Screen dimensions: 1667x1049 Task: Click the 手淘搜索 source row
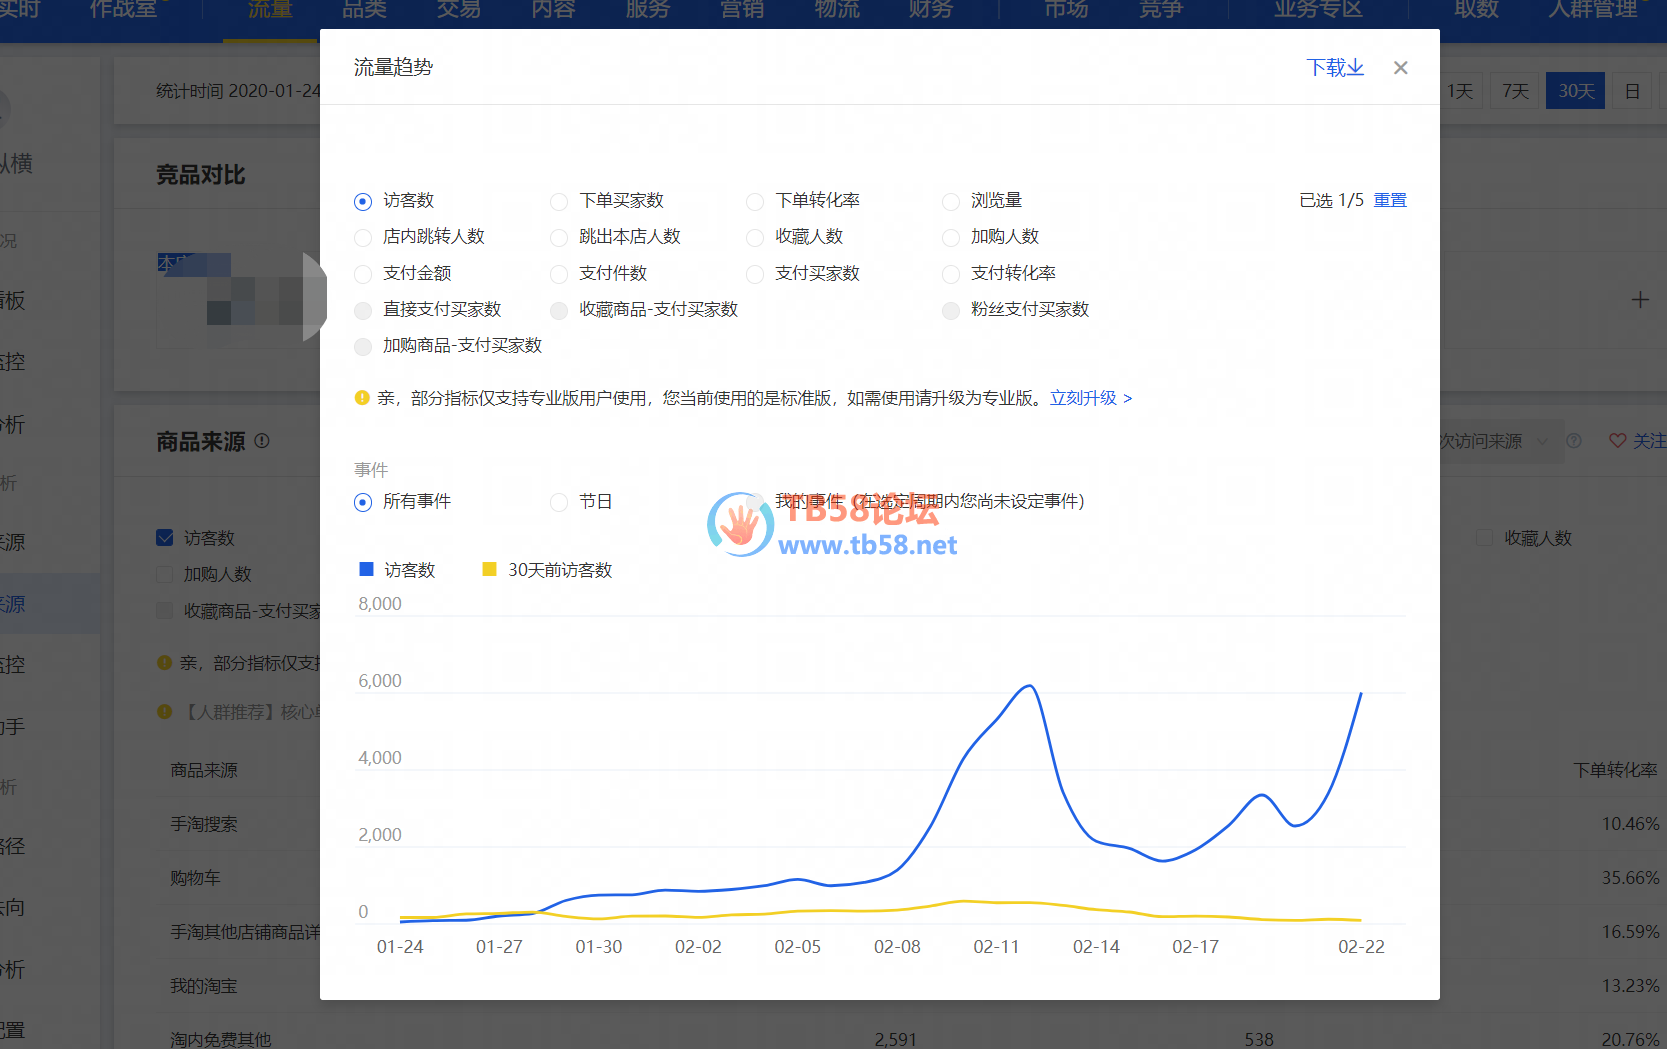[x=204, y=824]
